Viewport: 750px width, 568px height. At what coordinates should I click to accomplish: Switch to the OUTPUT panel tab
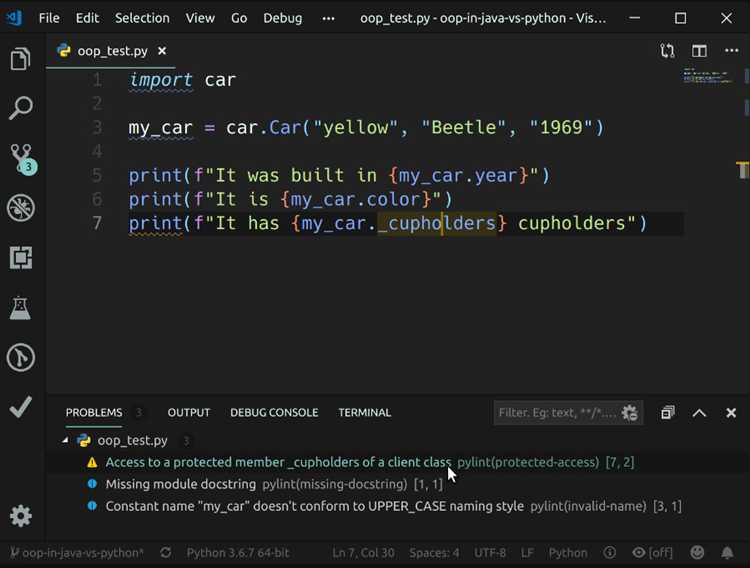[x=188, y=412]
